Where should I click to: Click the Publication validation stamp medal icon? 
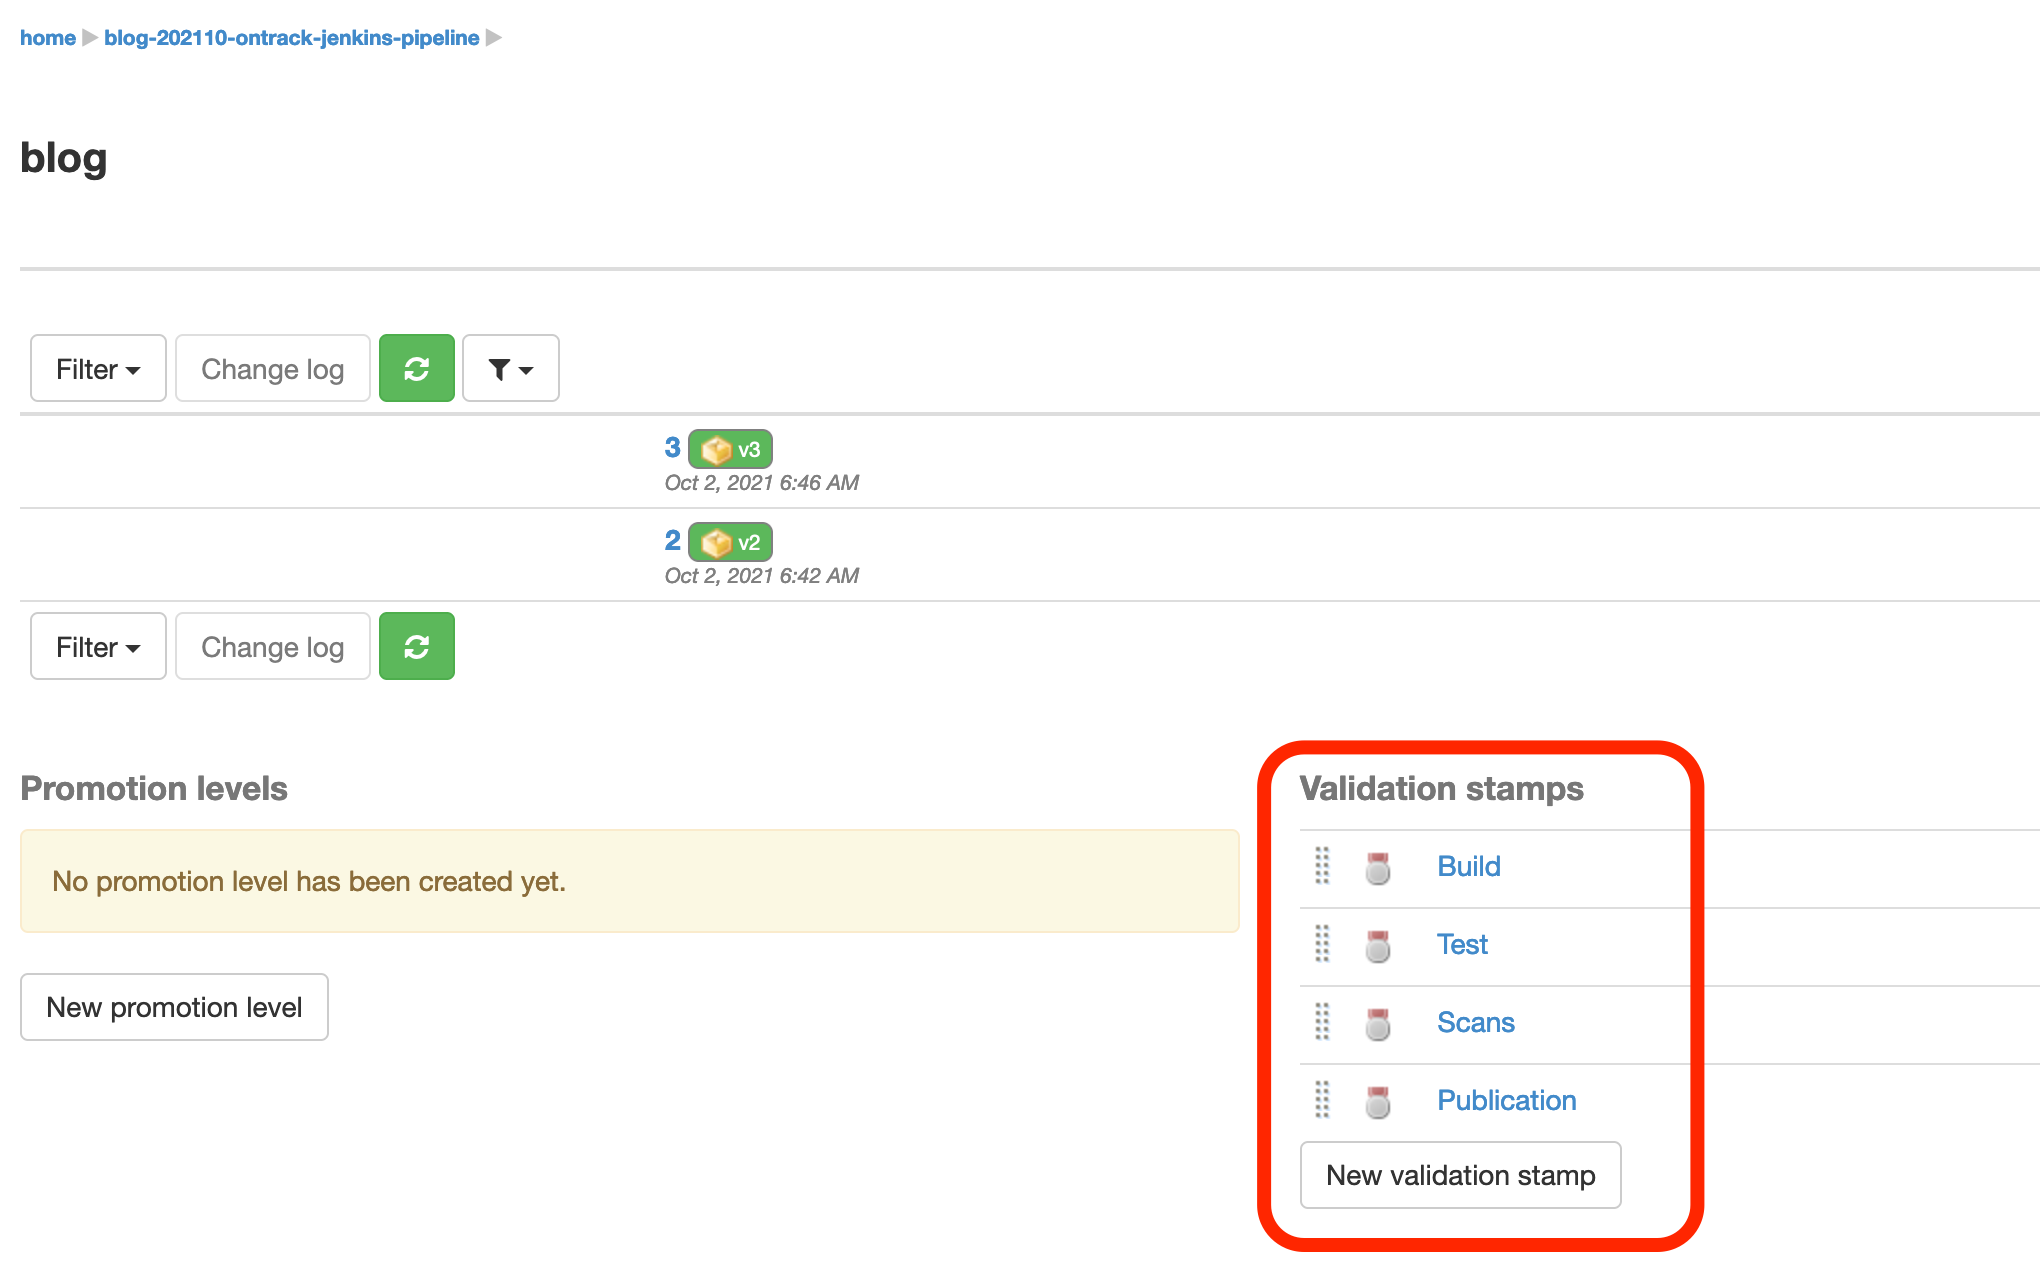[1377, 1101]
